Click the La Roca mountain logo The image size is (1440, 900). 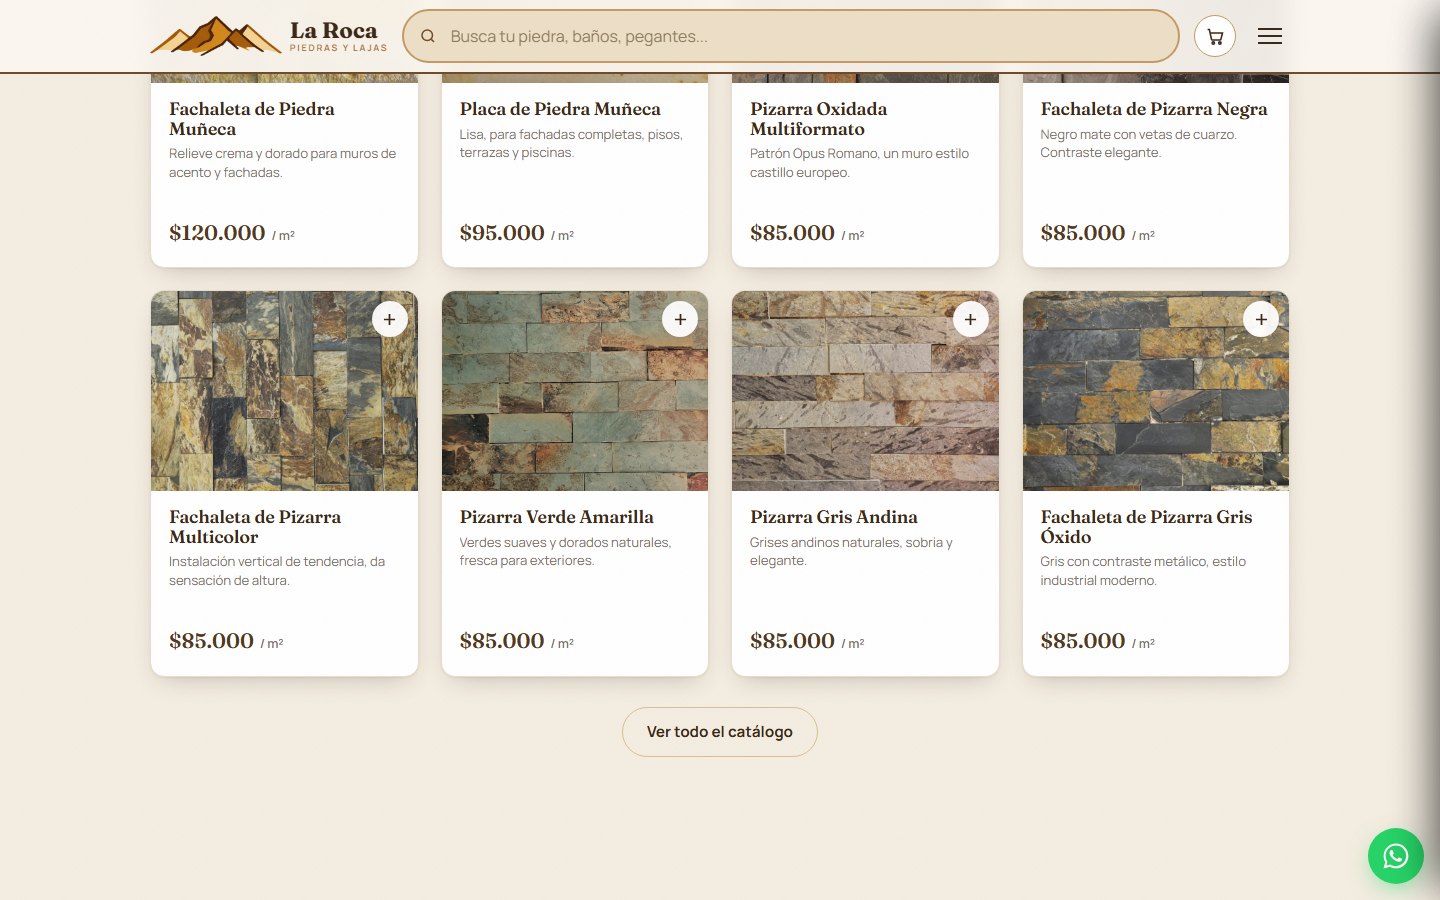click(215, 36)
